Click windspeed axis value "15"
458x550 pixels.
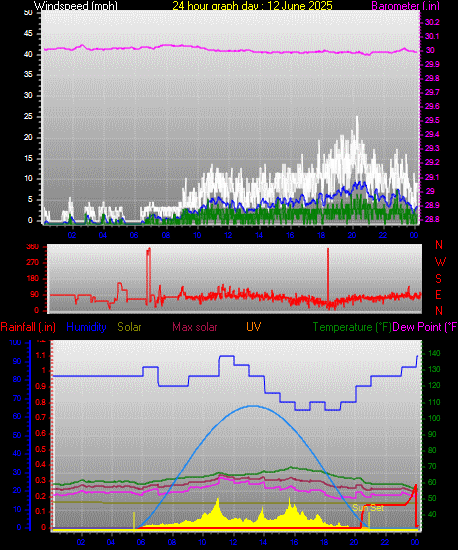pyautogui.click(x=28, y=158)
